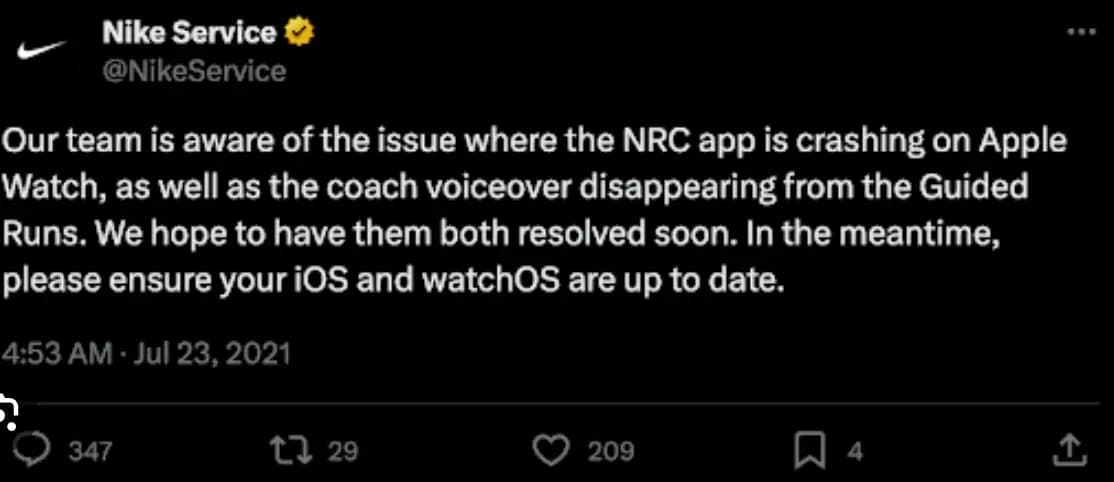Click the 29 reposts count
The height and width of the screenshot is (482, 1114).
tap(342, 452)
